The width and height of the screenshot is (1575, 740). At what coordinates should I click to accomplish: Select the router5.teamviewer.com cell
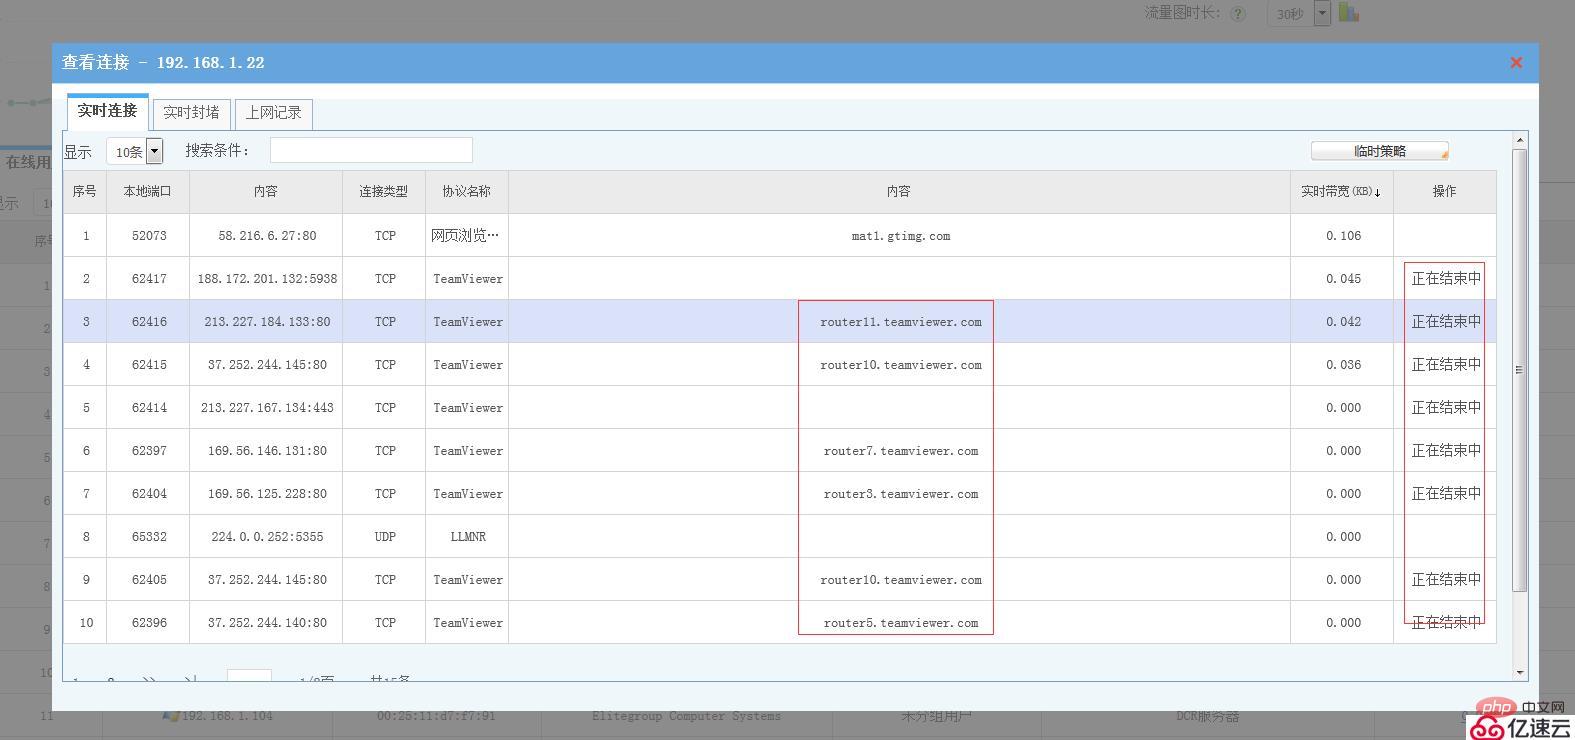[901, 623]
